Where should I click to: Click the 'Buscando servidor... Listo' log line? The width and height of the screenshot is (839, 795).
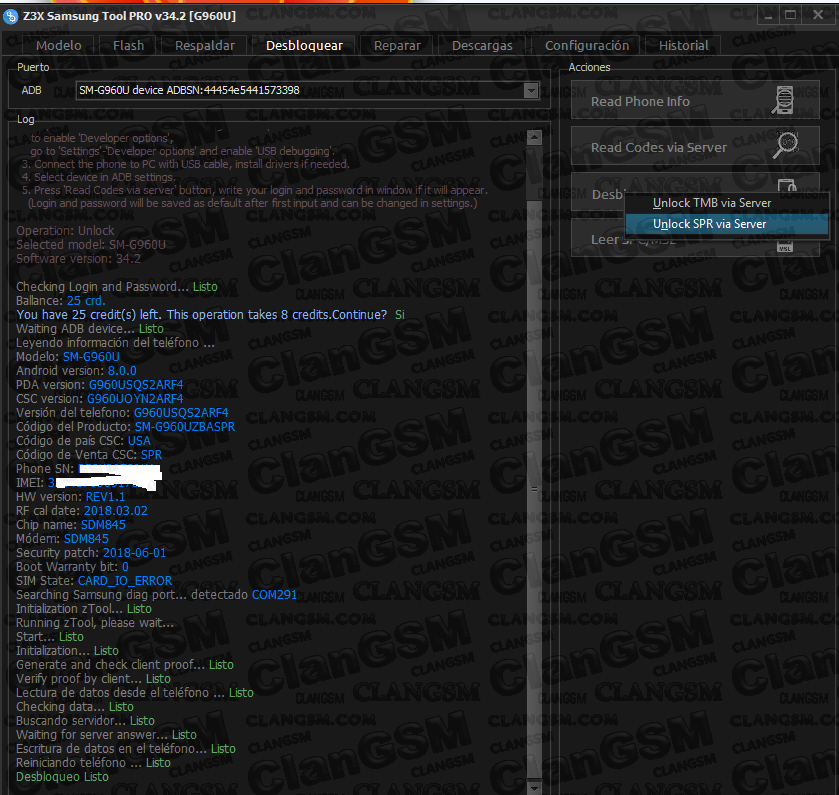pyautogui.click(x=85, y=721)
